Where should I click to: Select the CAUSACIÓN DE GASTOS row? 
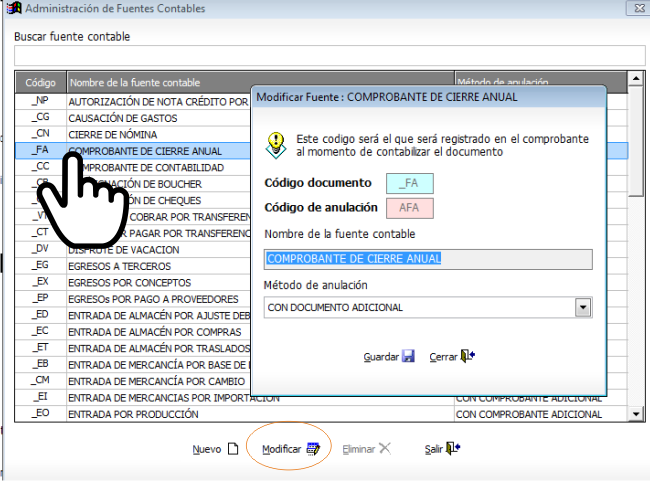coord(133,118)
